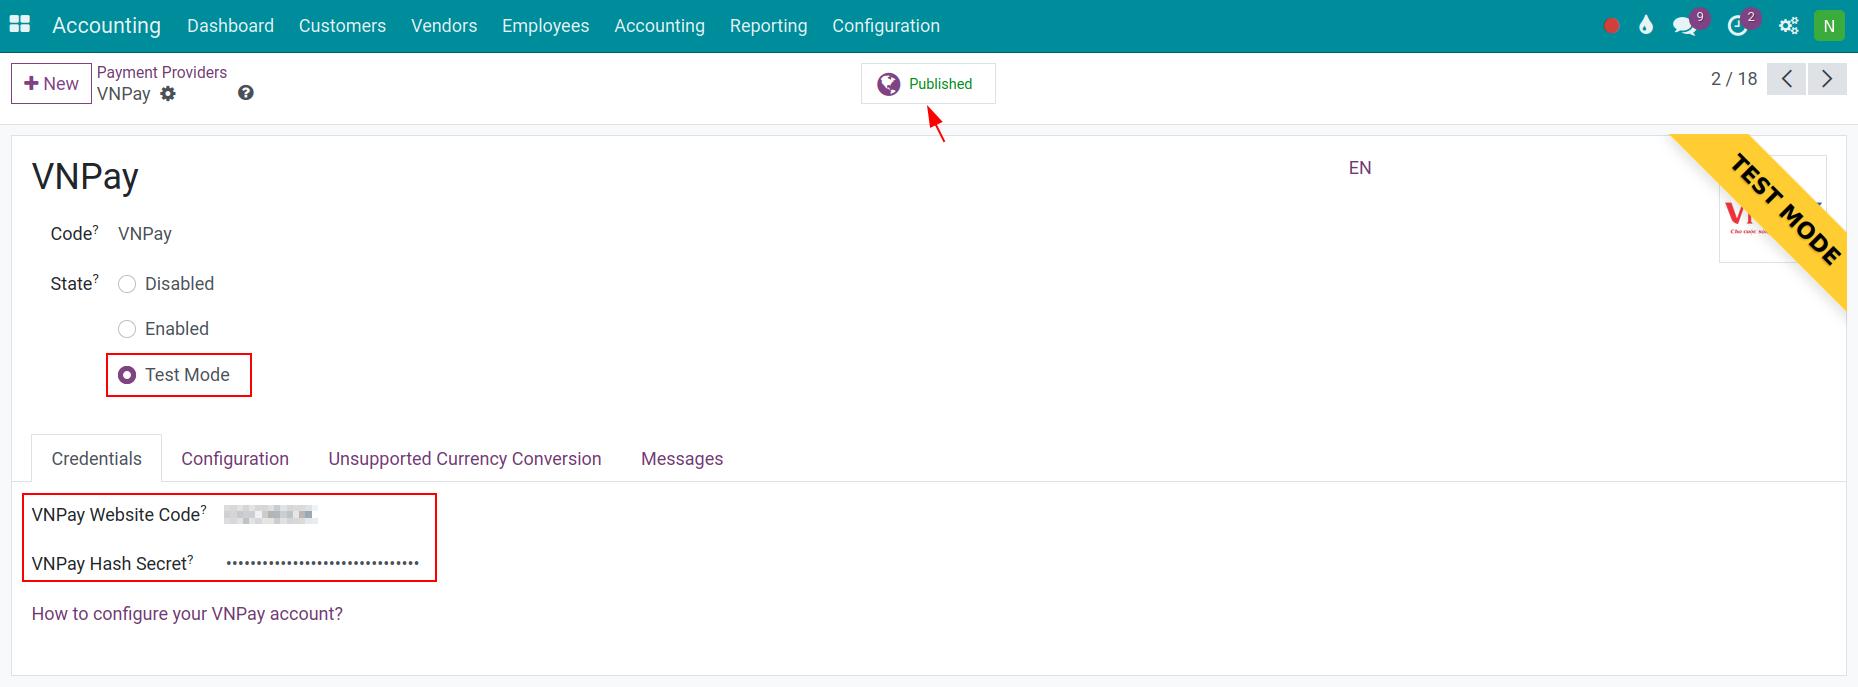
Task: Click the droplet icon in top bar
Action: (1646, 26)
